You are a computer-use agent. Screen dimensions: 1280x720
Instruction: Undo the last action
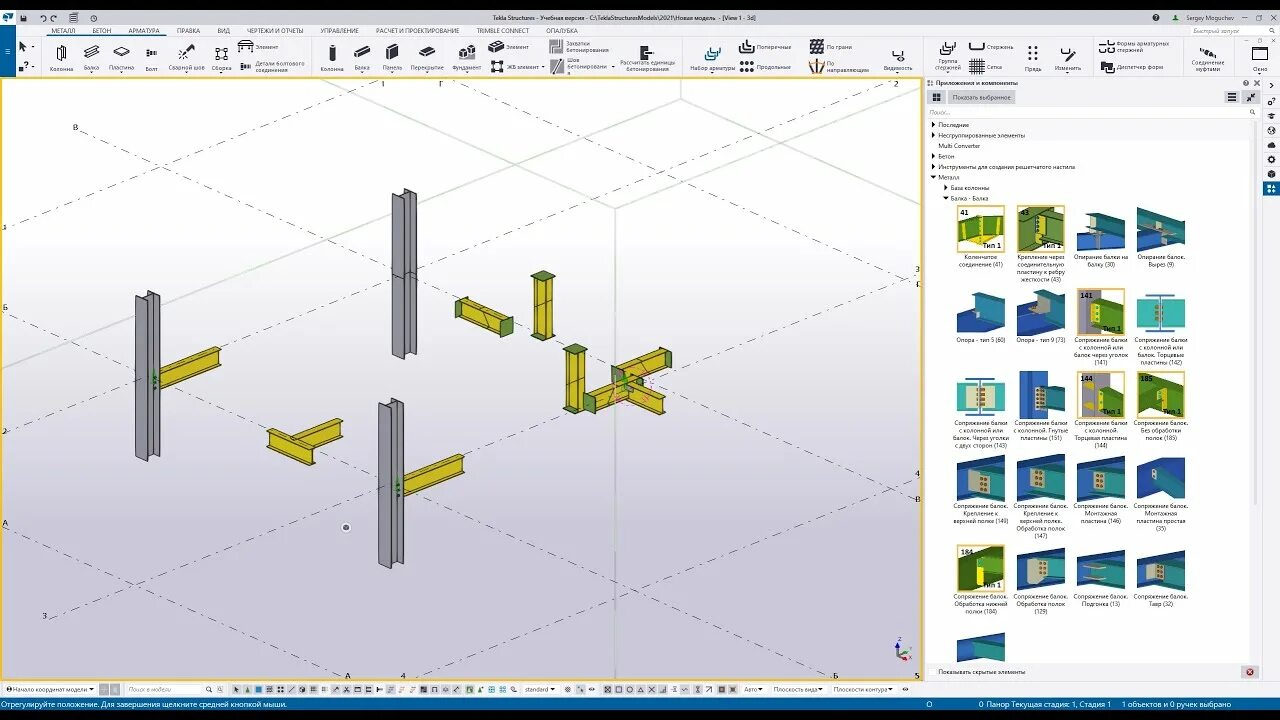pos(43,18)
